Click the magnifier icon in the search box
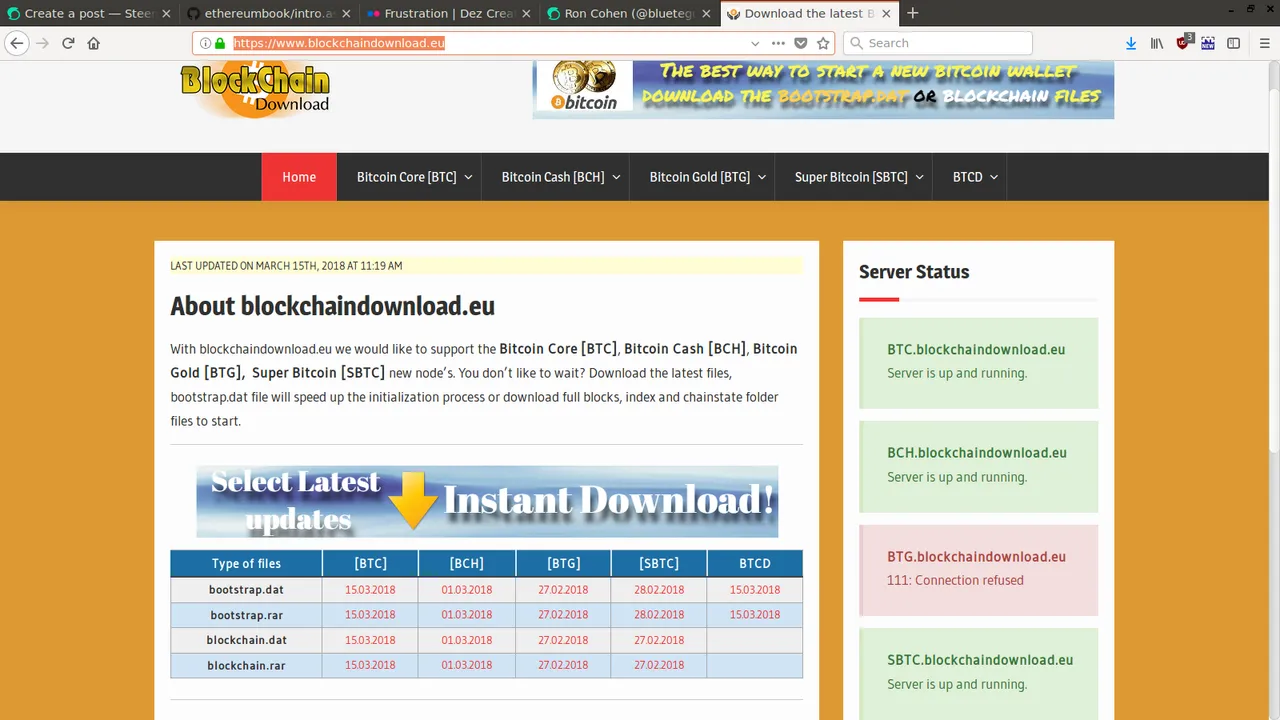 [x=856, y=43]
